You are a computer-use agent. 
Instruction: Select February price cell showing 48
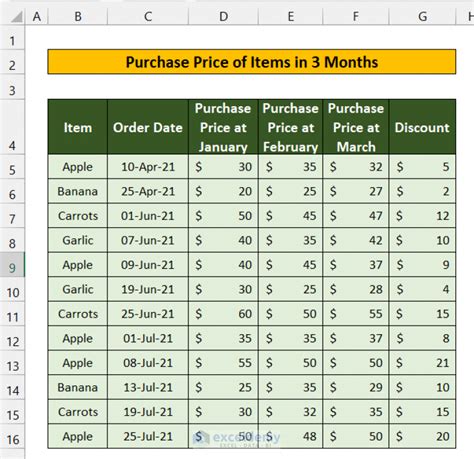pos(290,436)
